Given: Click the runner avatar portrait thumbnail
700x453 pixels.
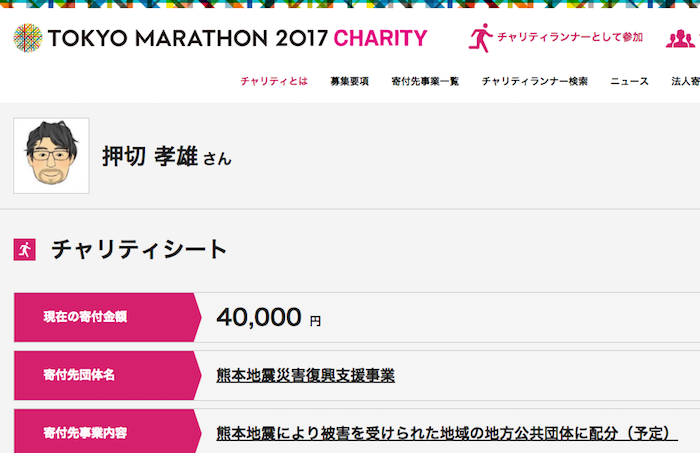Looking at the screenshot, I should pyautogui.click(x=51, y=156).
